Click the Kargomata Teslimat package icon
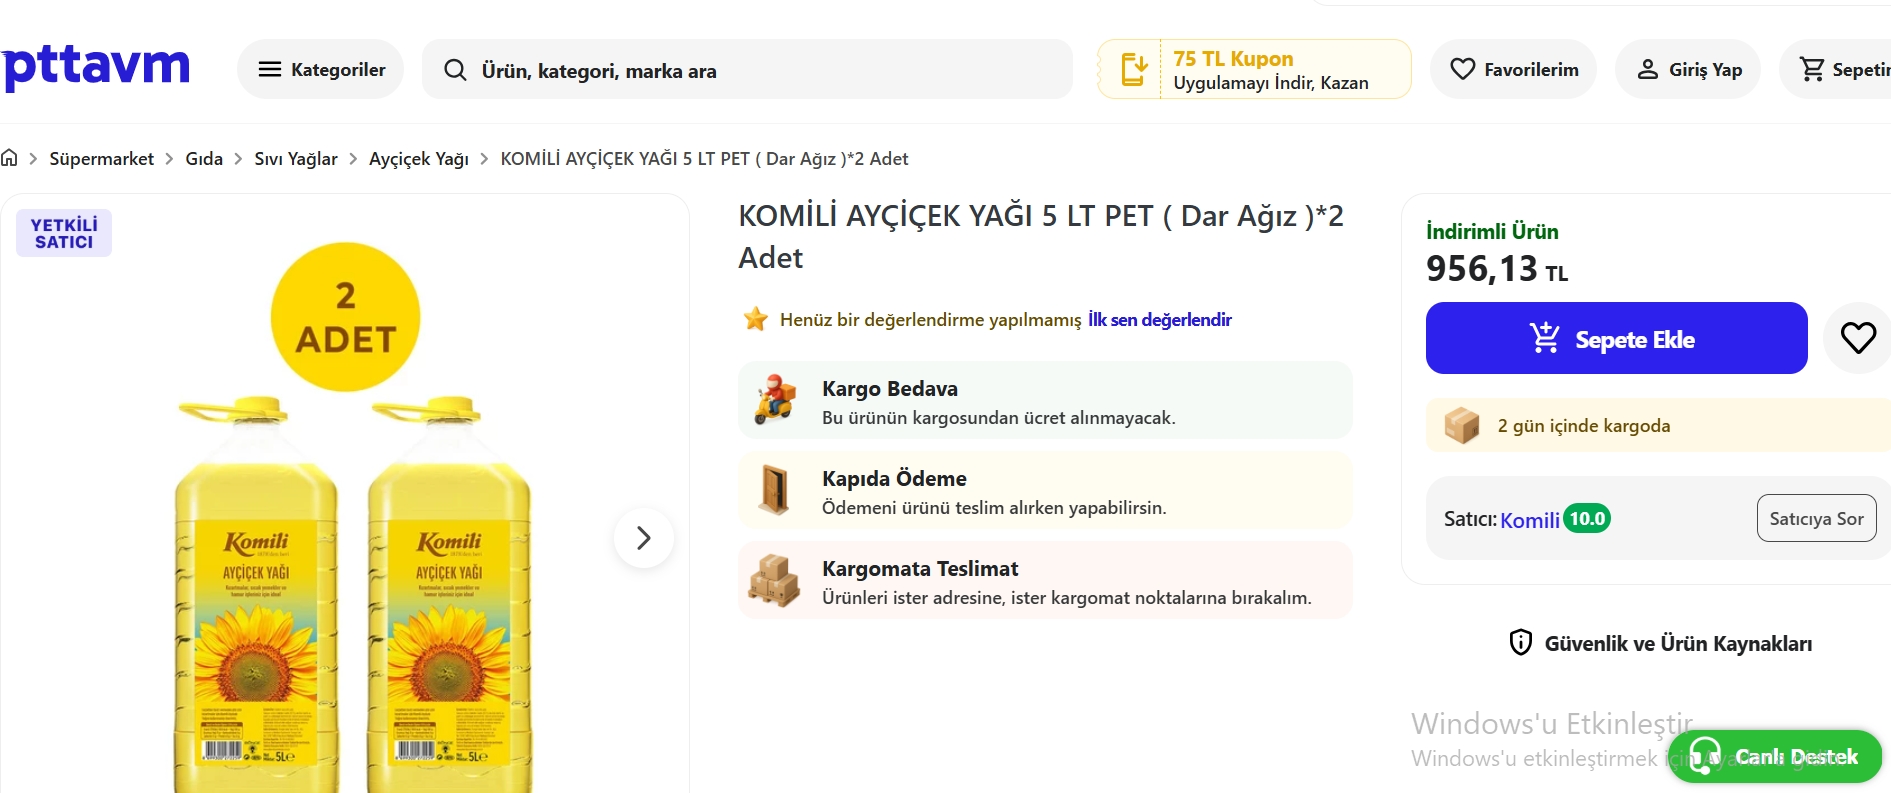This screenshot has width=1891, height=793. 776,580
